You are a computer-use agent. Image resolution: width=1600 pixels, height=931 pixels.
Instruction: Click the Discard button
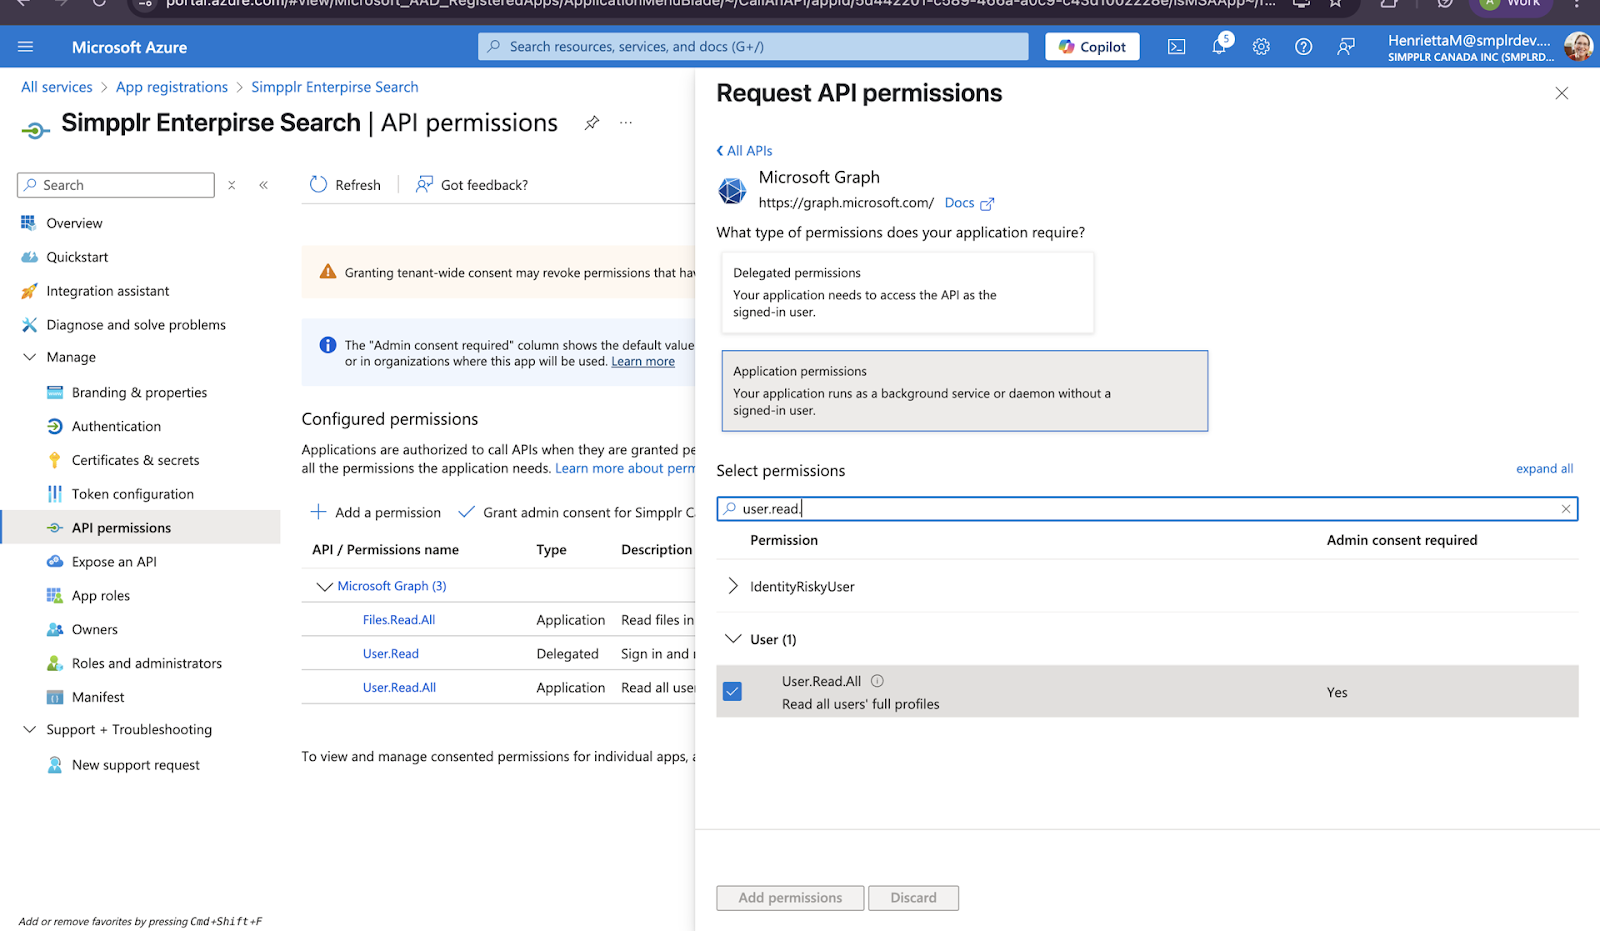pyautogui.click(x=913, y=898)
